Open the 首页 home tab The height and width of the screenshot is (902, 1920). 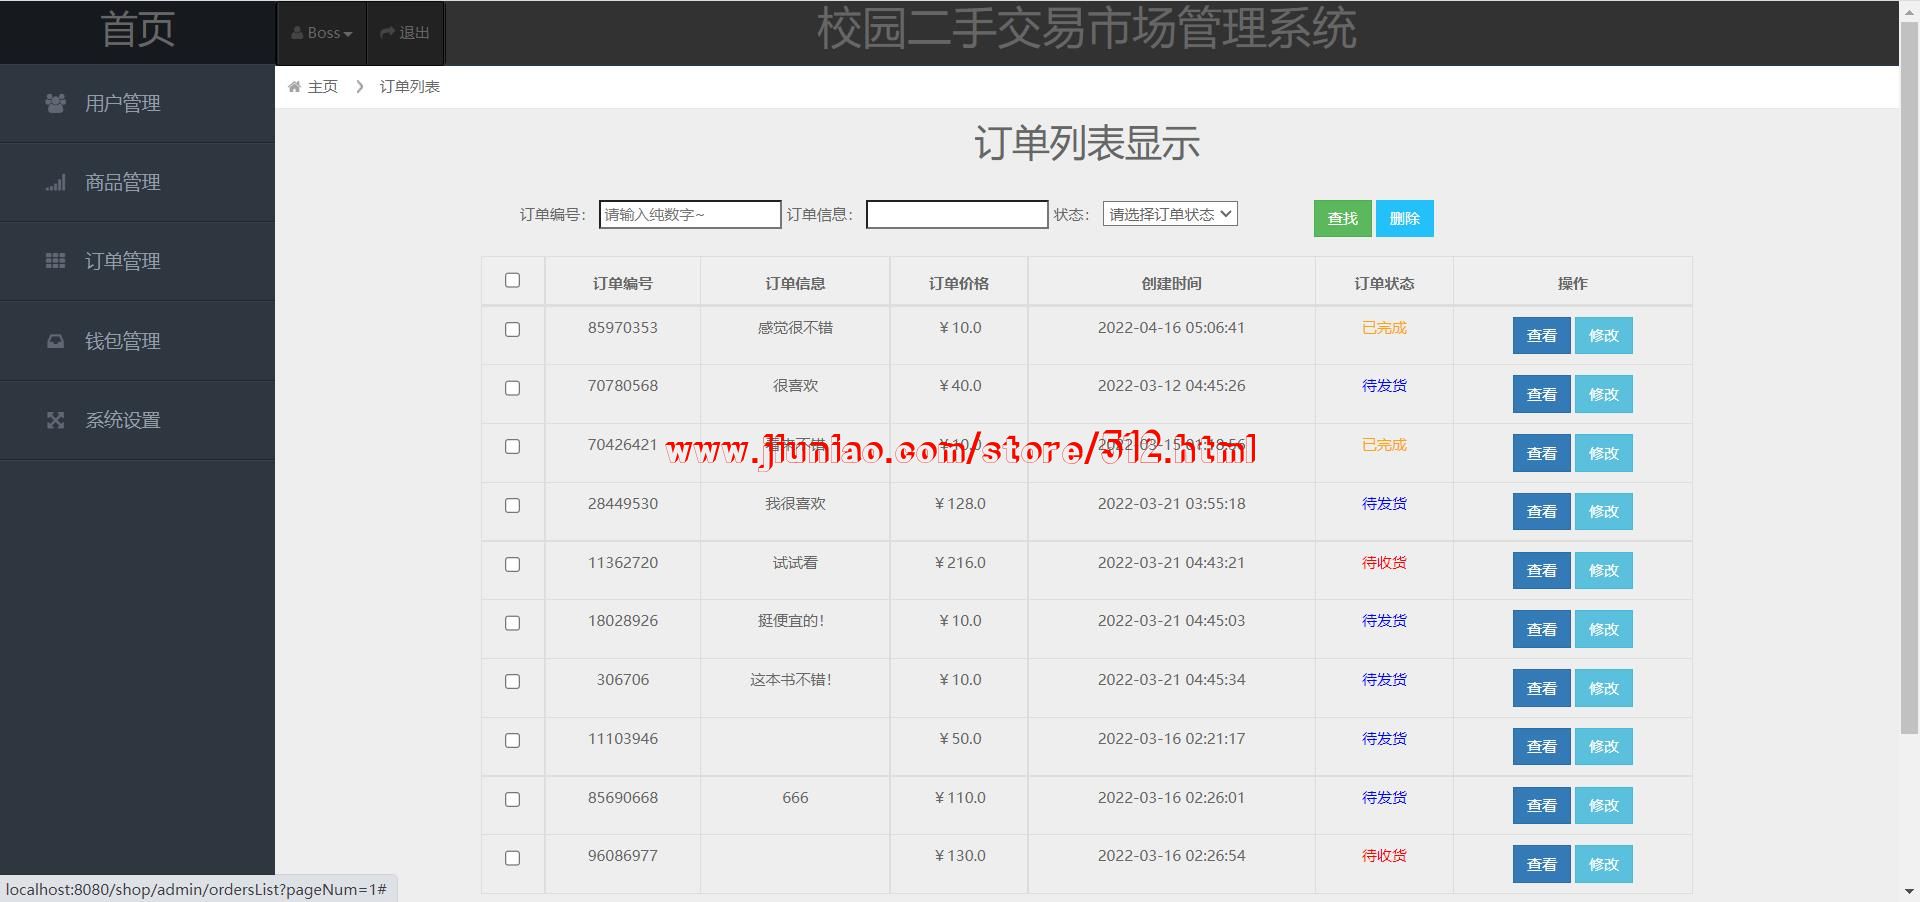coord(137,30)
